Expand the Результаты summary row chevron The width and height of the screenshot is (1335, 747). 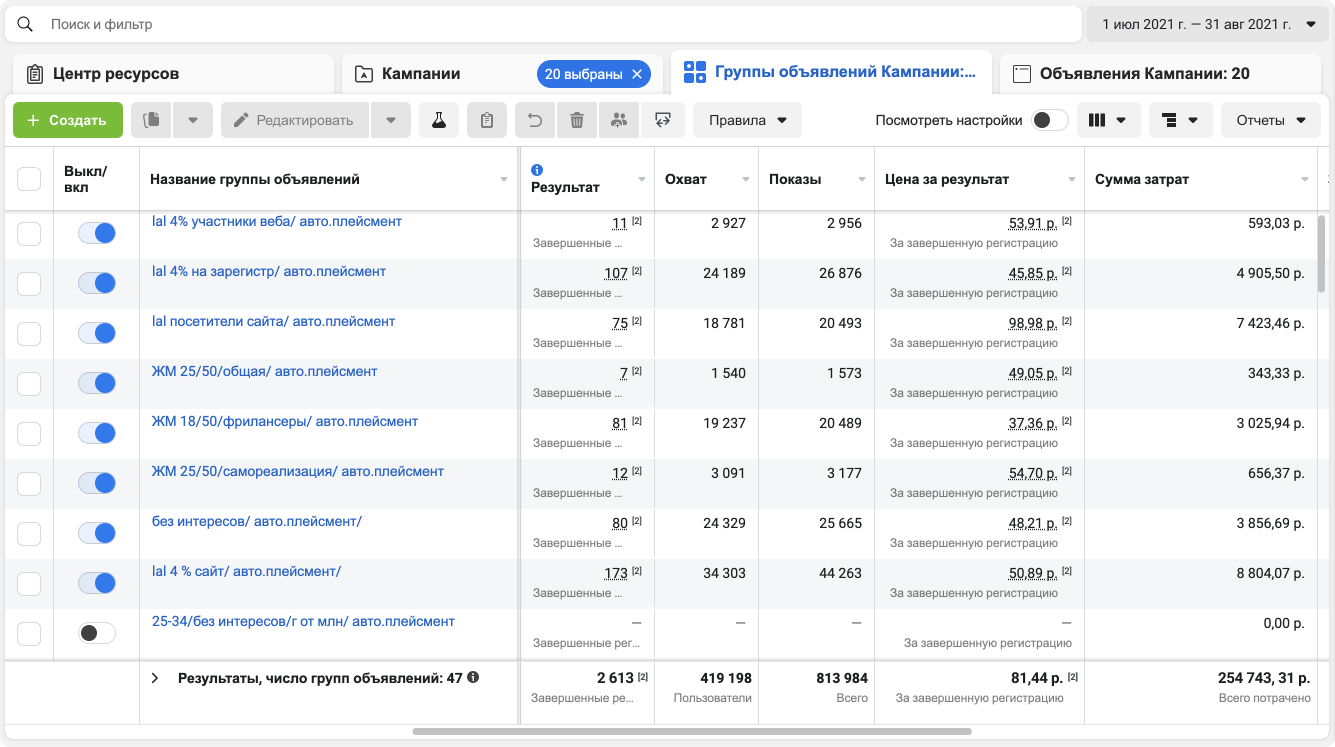pyautogui.click(x=155, y=678)
